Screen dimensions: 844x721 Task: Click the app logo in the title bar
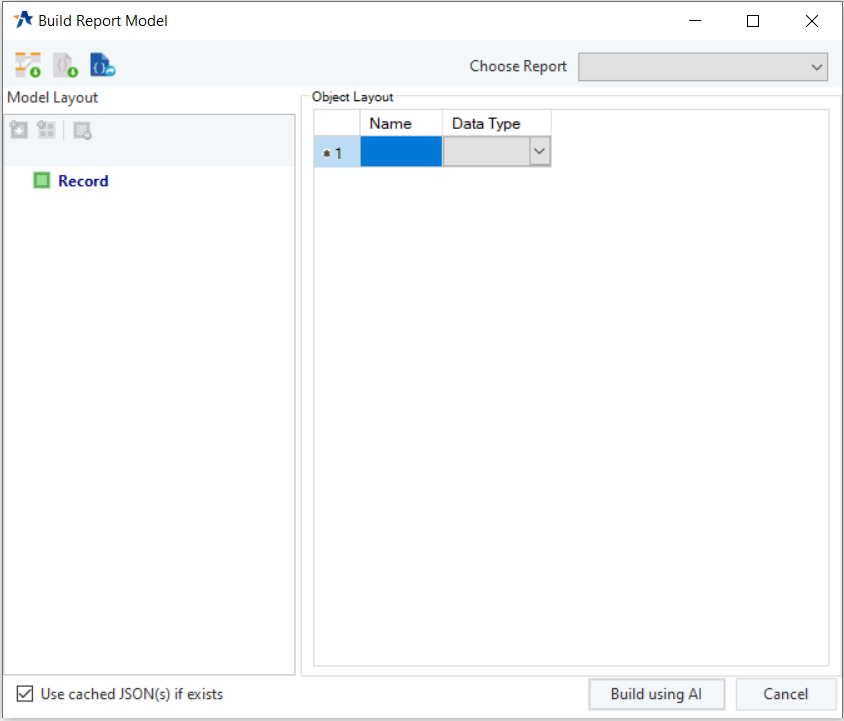coord(22,20)
